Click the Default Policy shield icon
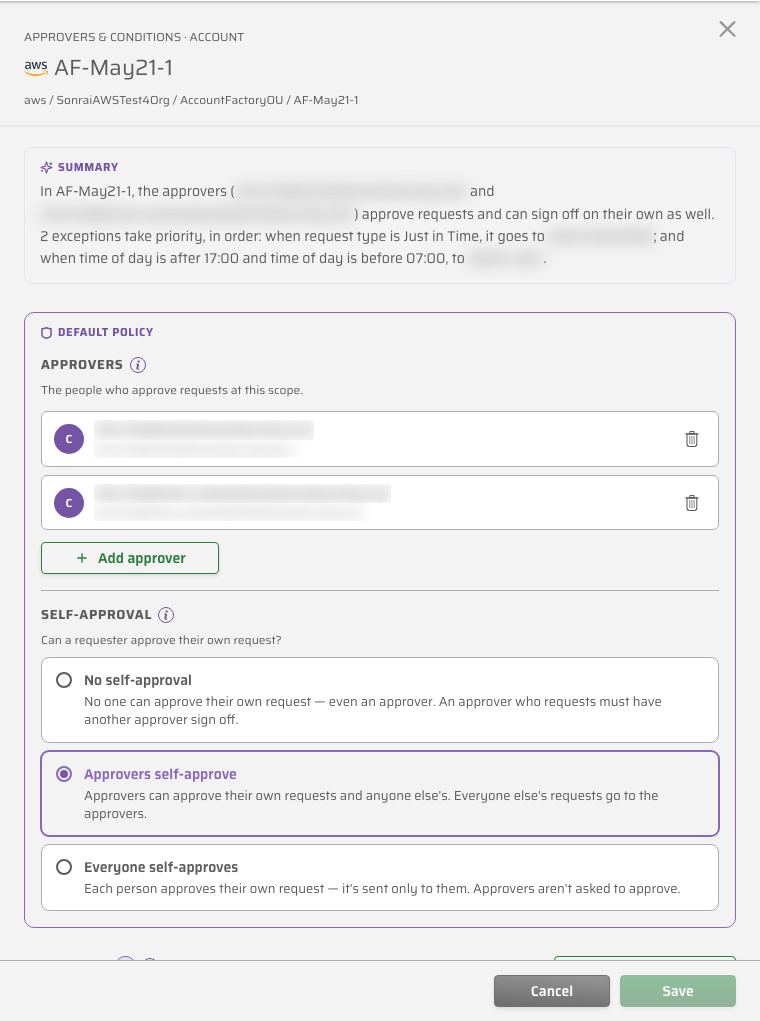 click(x=46, y=333)
